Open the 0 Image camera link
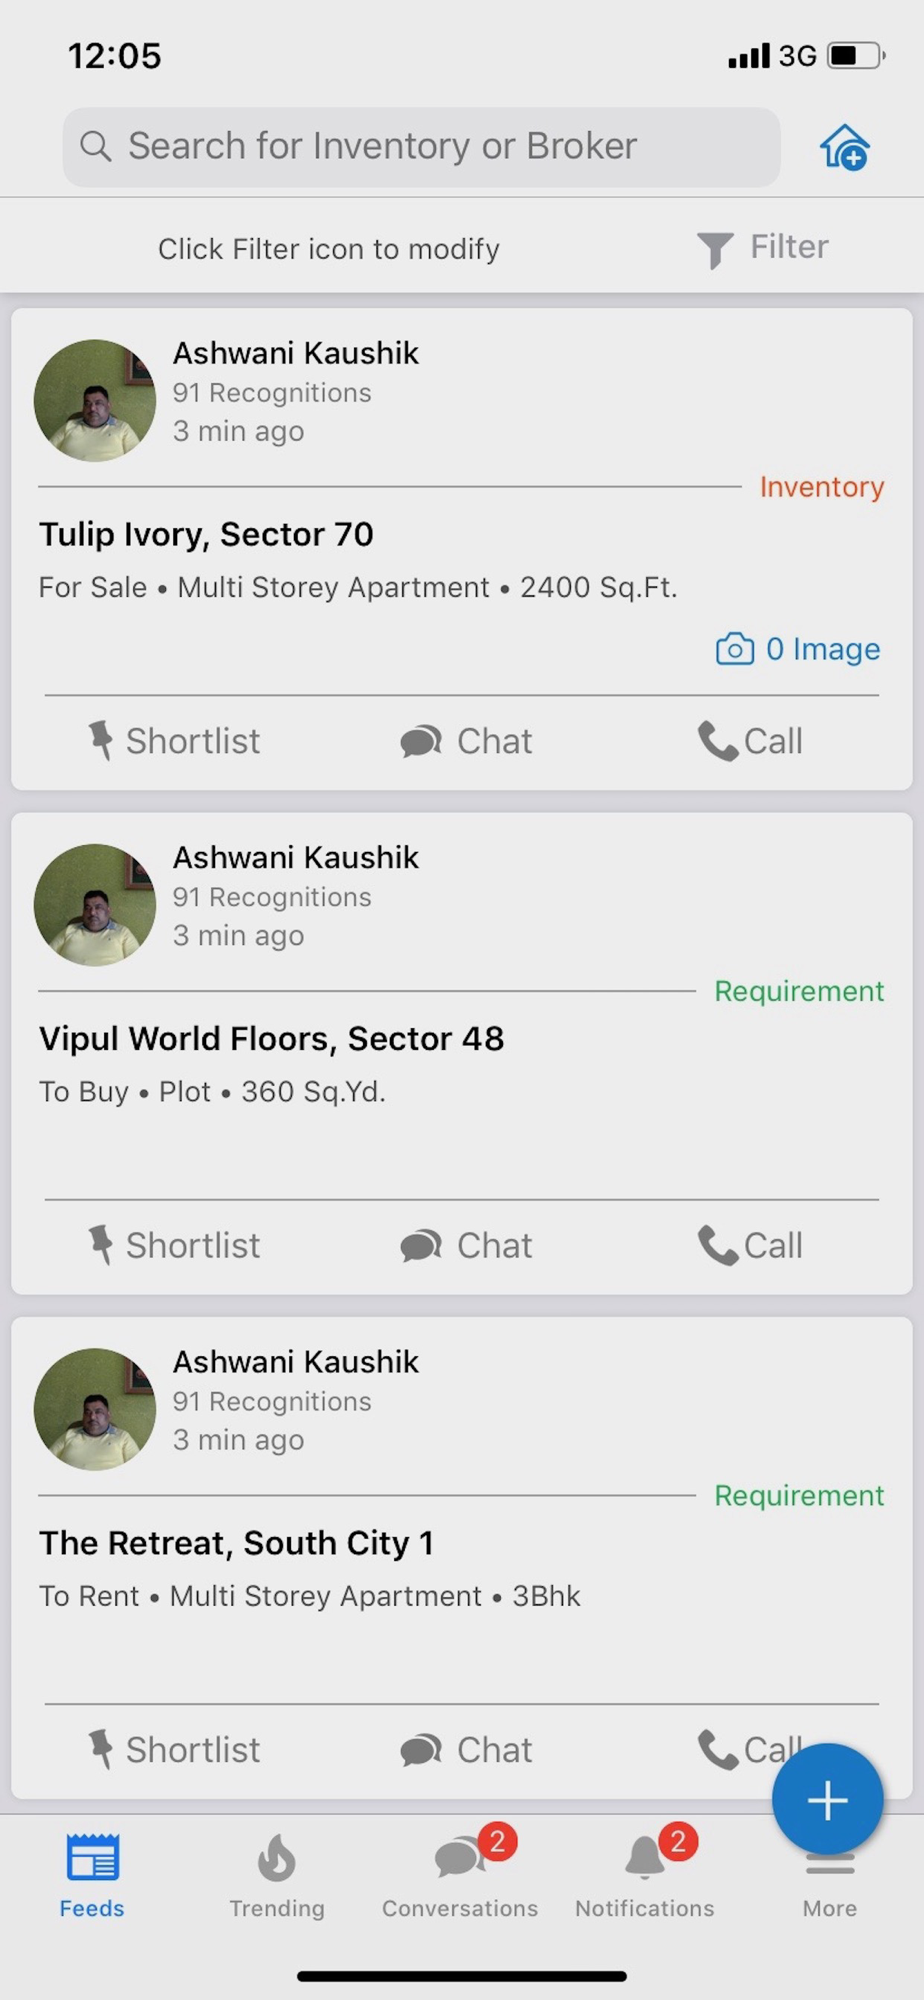The width and height of the screenshot is (924, 2000). pos(798,649)
